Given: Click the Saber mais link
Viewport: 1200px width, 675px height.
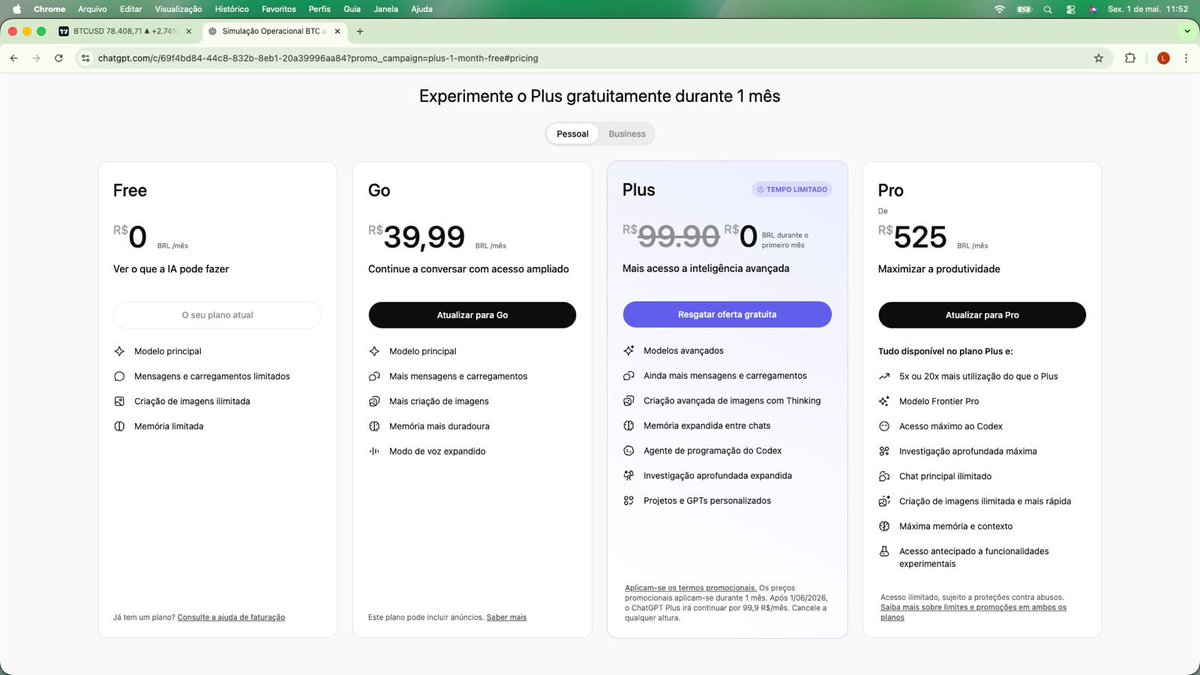Looking at the screenshot, I should (x=506, y=617).
